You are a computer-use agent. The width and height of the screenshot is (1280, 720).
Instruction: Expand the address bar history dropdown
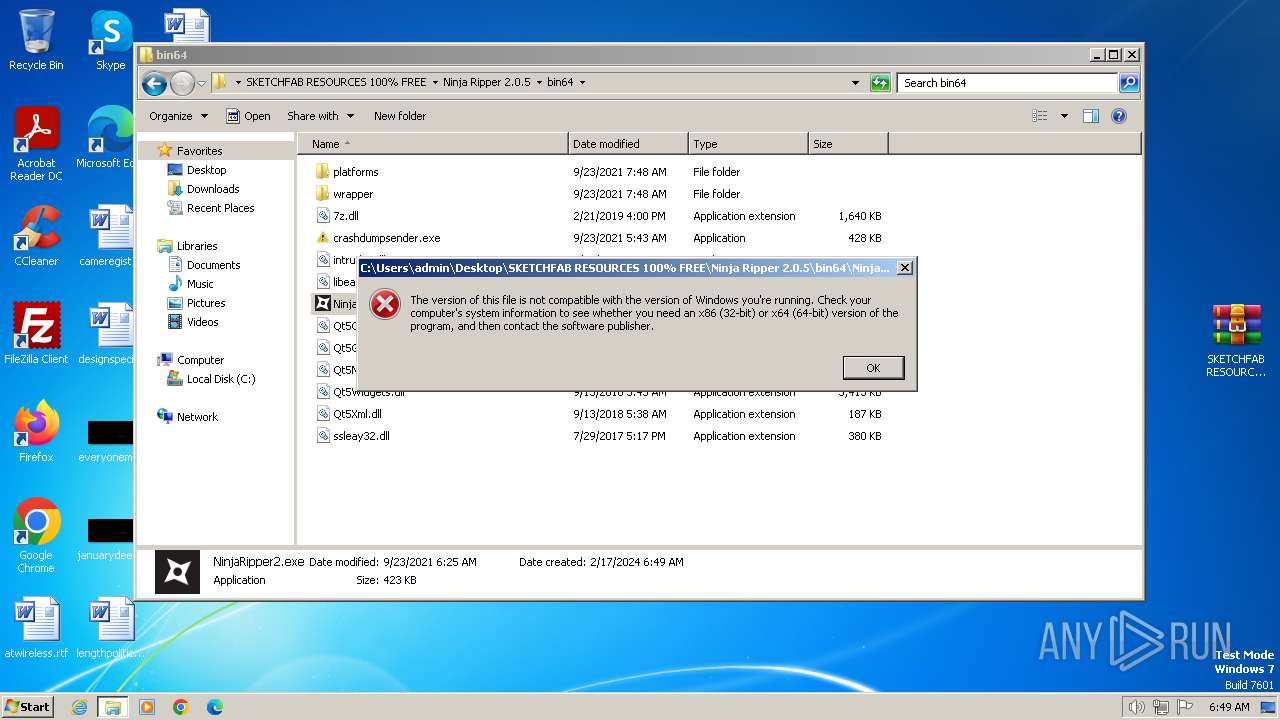[855, 83]
